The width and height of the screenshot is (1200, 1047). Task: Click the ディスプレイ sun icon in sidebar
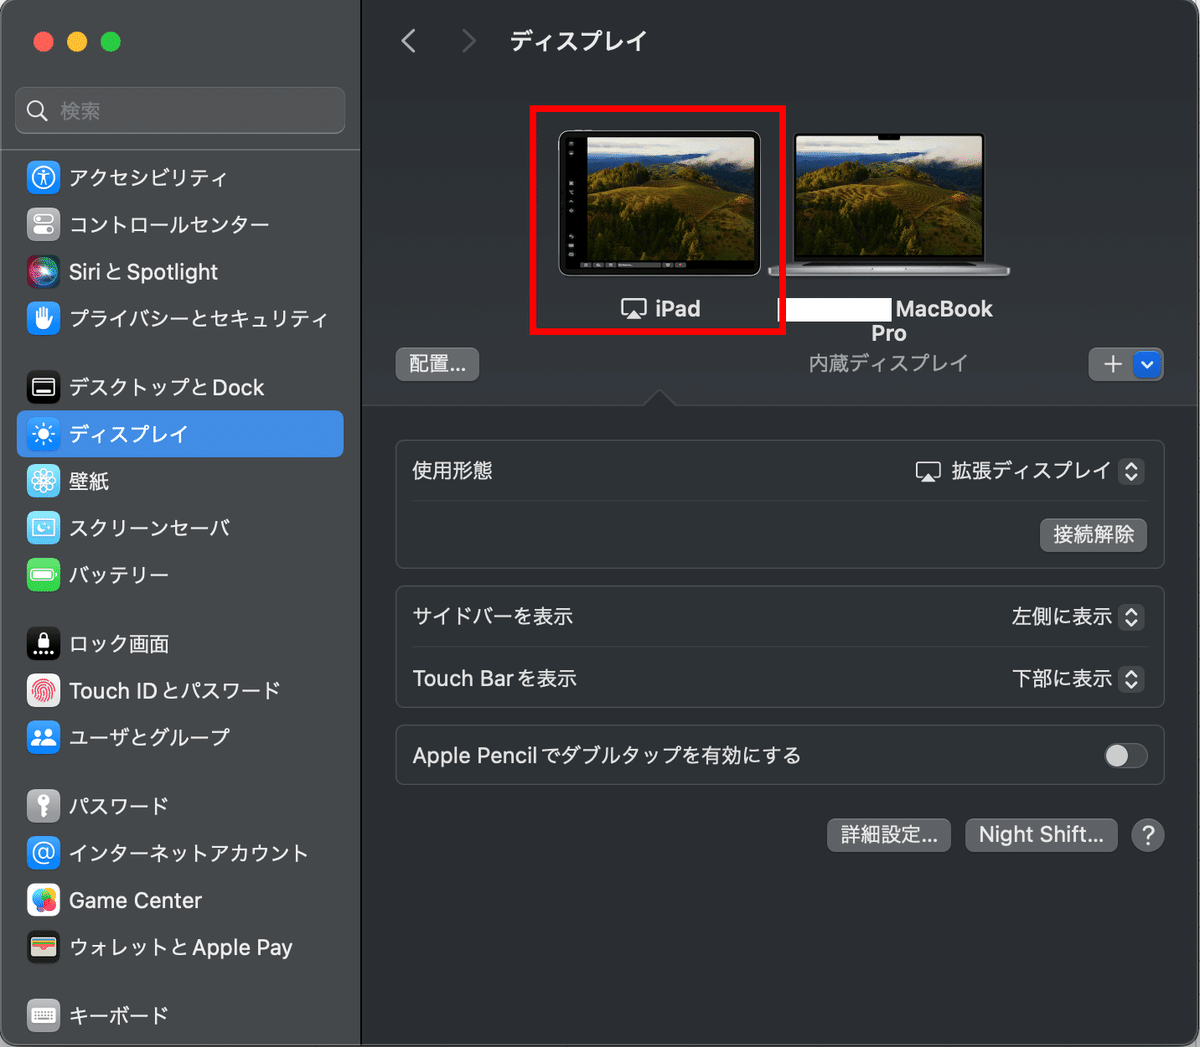[43, 434]
